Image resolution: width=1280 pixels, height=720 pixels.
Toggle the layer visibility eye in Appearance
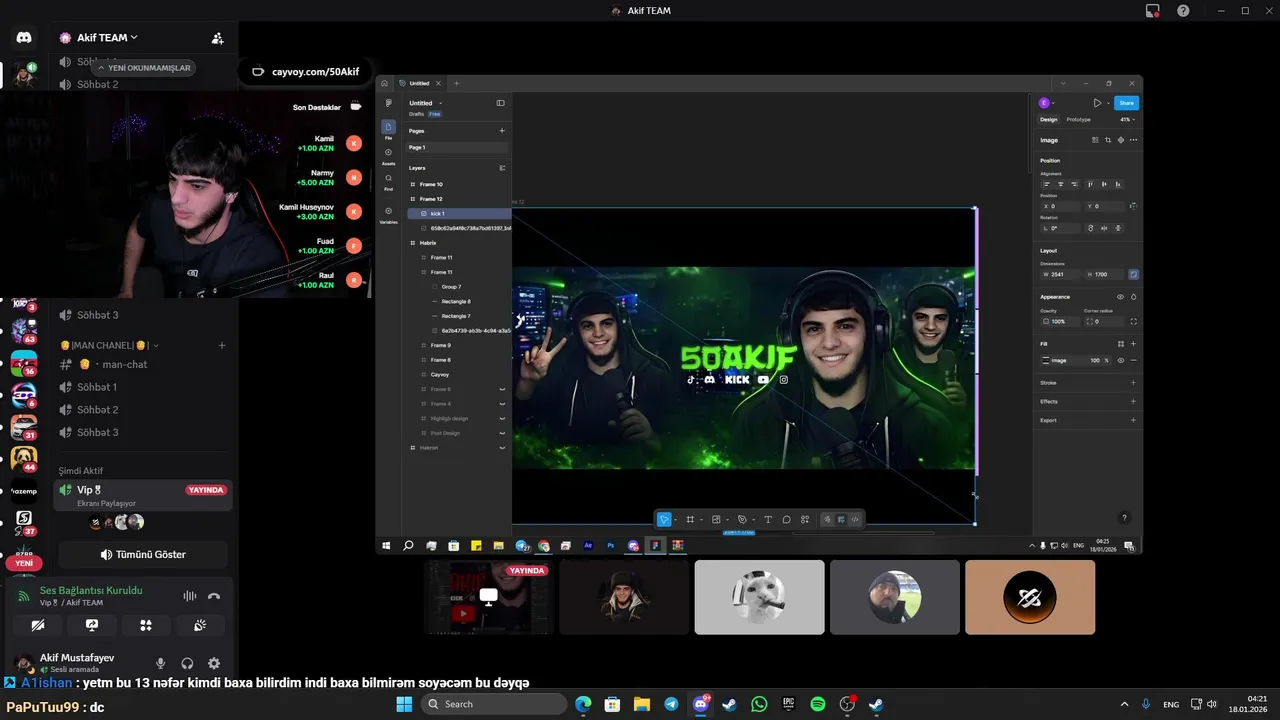tap(1120, 297)
